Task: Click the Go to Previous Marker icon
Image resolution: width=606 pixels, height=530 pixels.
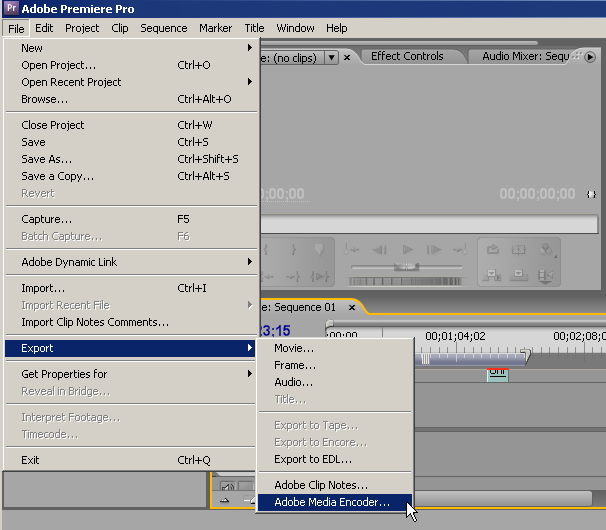Action: click(351, 250)
